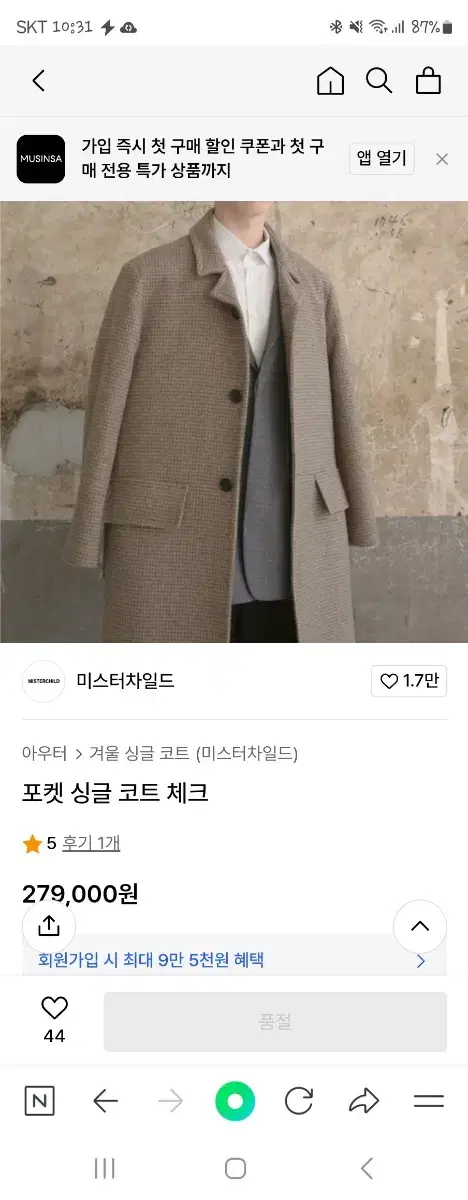
Task: Open the 미스터차일드 brand logo
Action: tap(43, 681)
